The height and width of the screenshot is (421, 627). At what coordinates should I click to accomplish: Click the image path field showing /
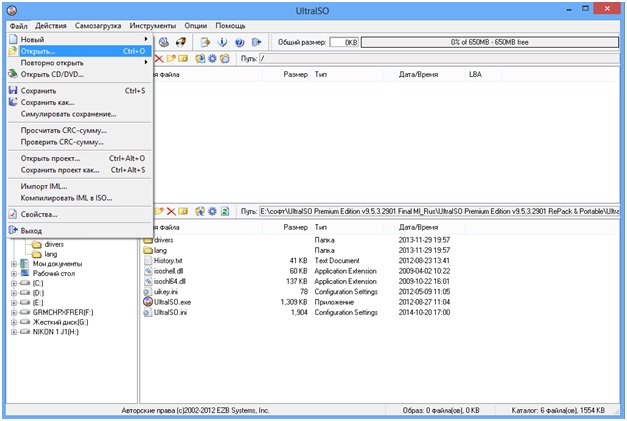439,59
